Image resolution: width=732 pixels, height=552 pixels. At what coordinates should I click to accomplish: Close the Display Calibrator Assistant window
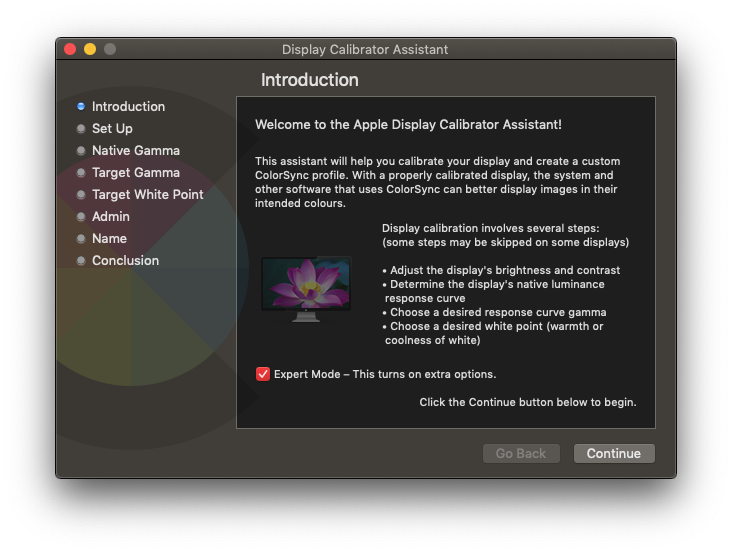(70, 49)
